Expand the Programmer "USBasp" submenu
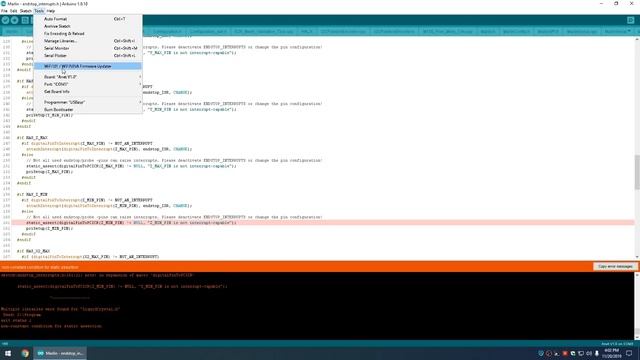Image resolution: width=640 pixels, height=360 pixels. coord(88,102)
